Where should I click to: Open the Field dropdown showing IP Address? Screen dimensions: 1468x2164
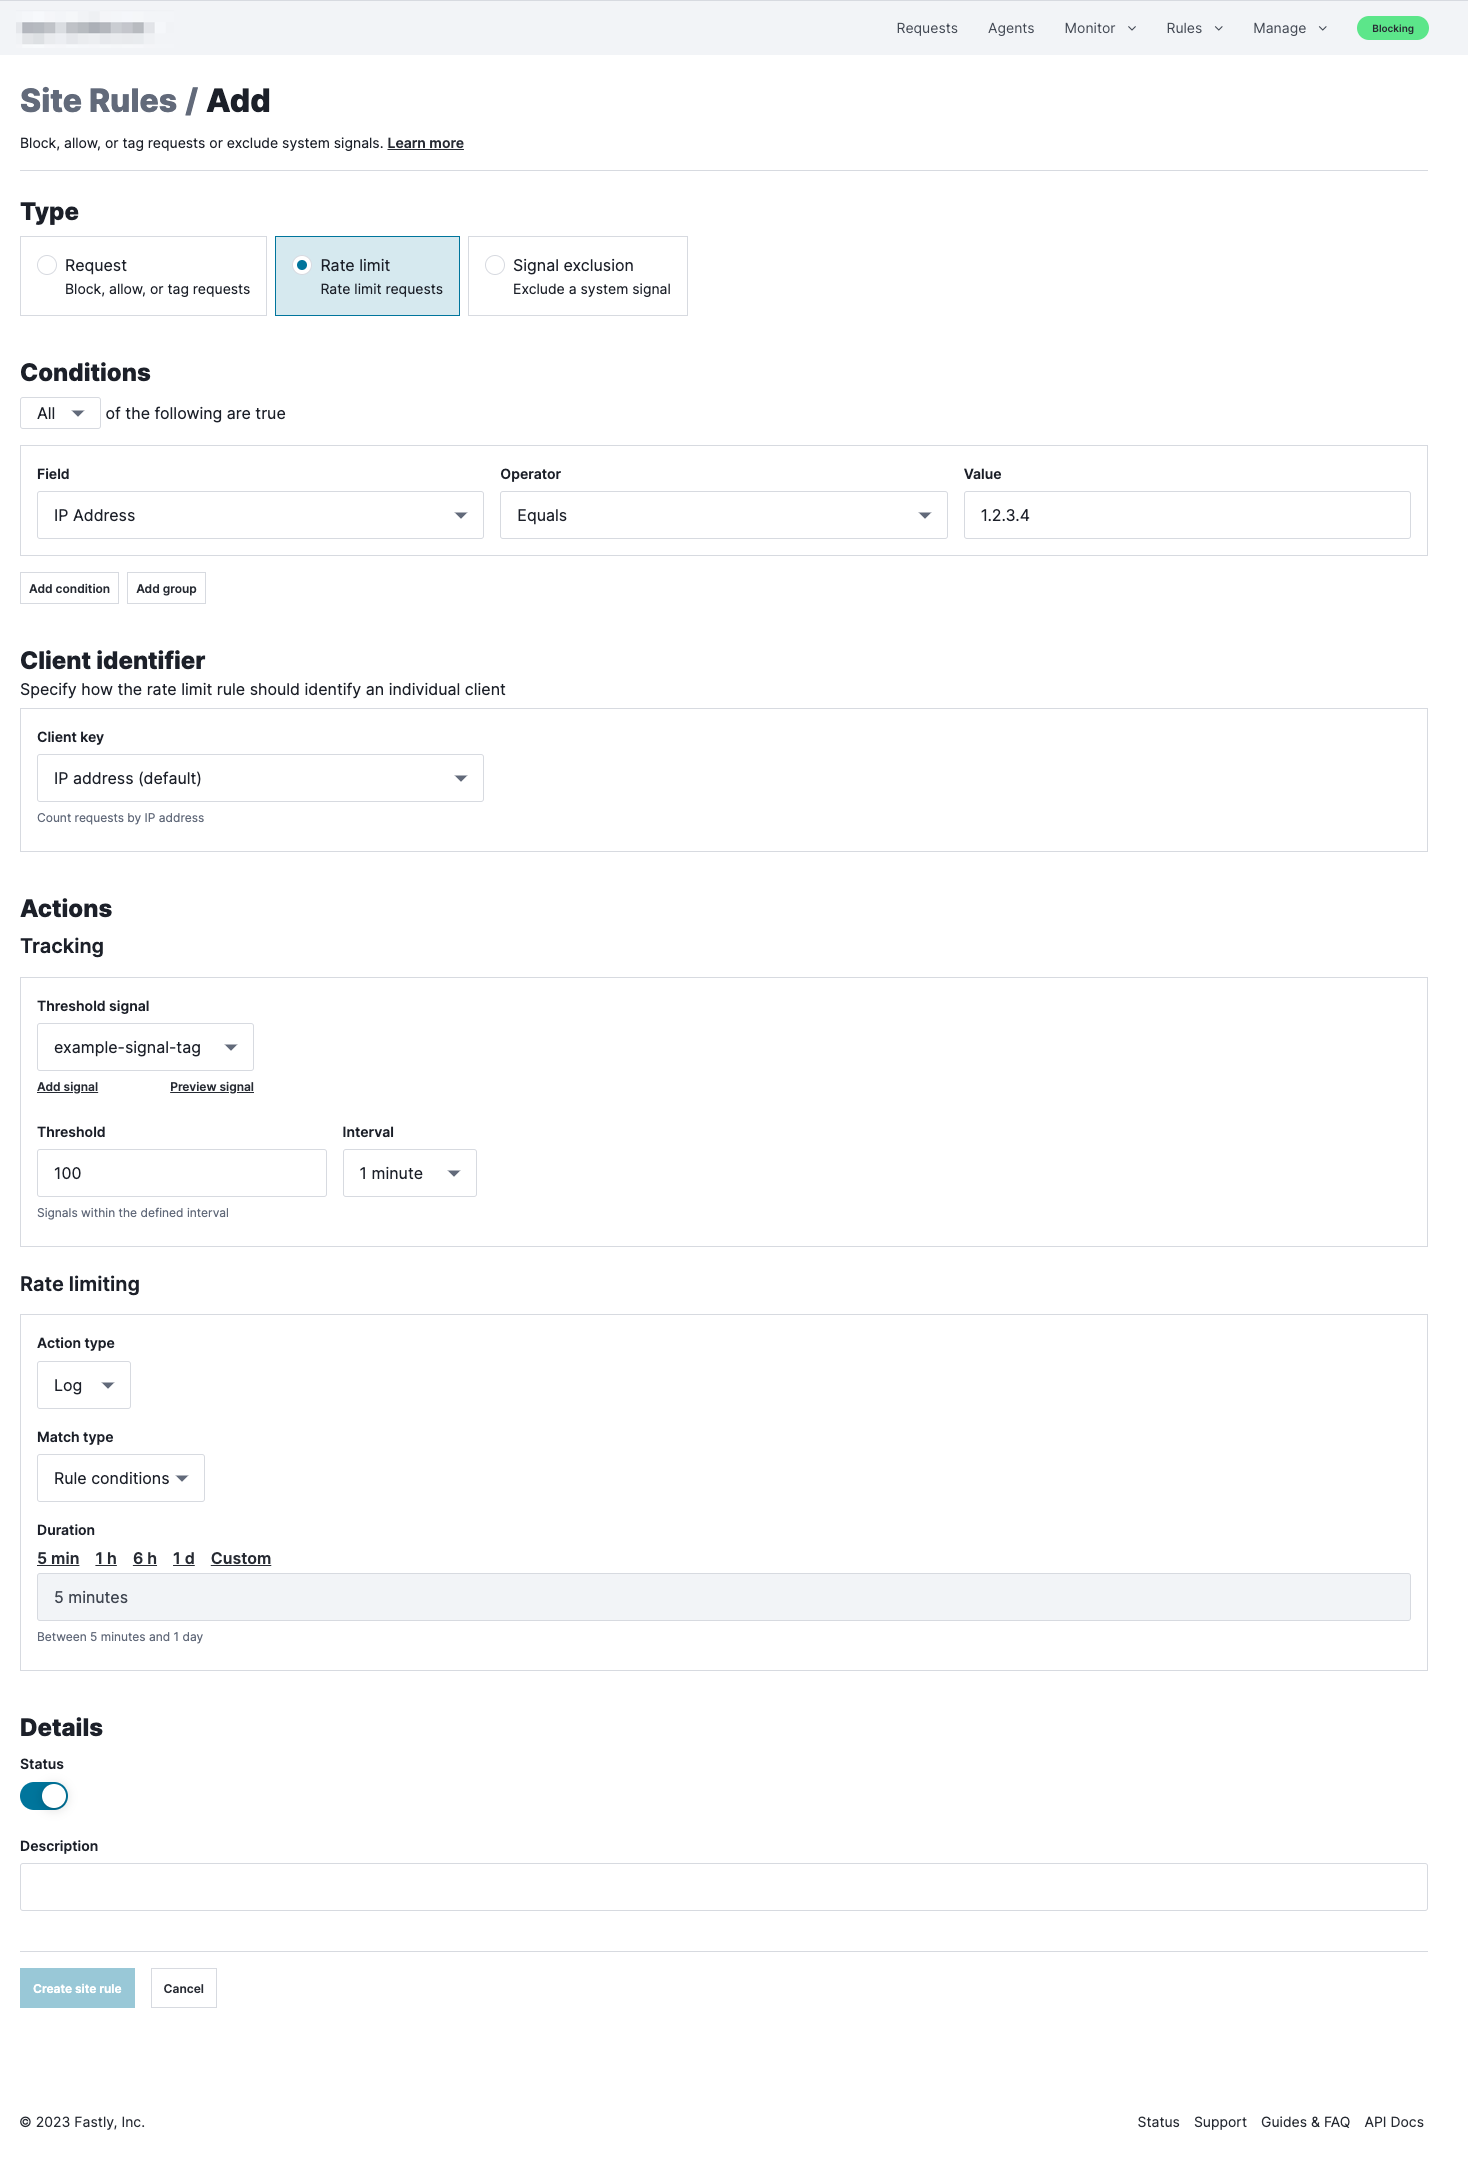(x=260, y=515)
